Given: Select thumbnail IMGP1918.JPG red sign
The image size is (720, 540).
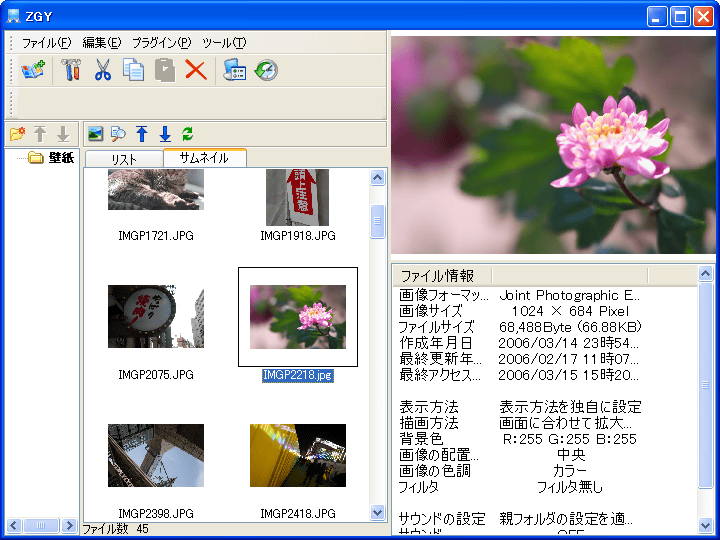Looking at the screenshot, I should point(298,197).
